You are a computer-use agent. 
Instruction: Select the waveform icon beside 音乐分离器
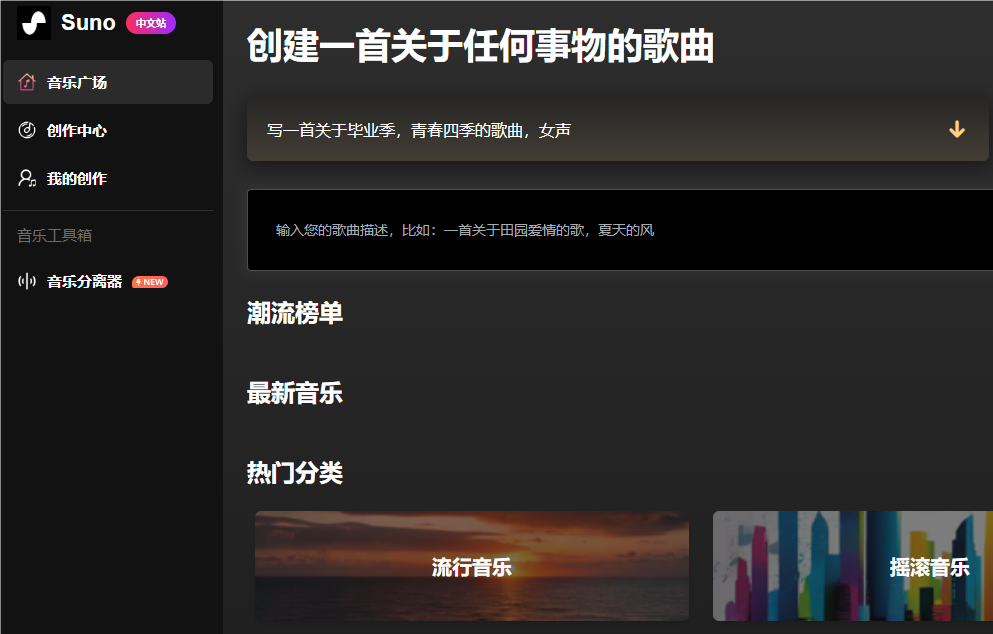[25, 281]
